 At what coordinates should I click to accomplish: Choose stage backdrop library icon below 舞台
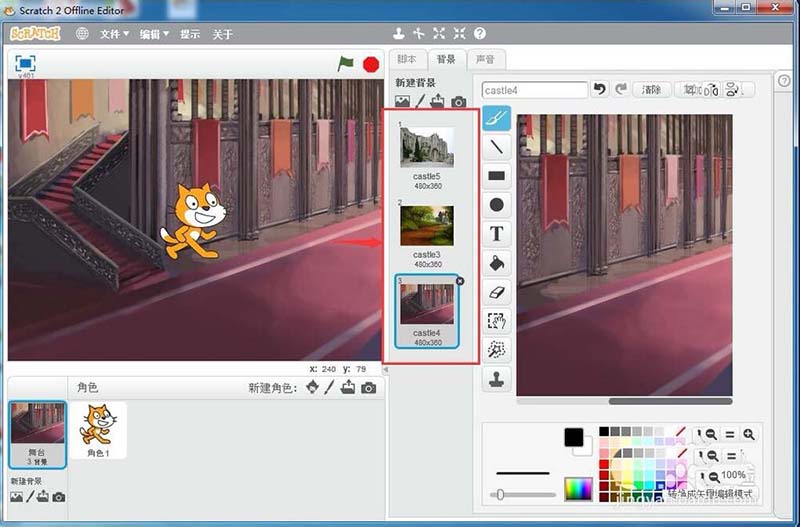16,497
